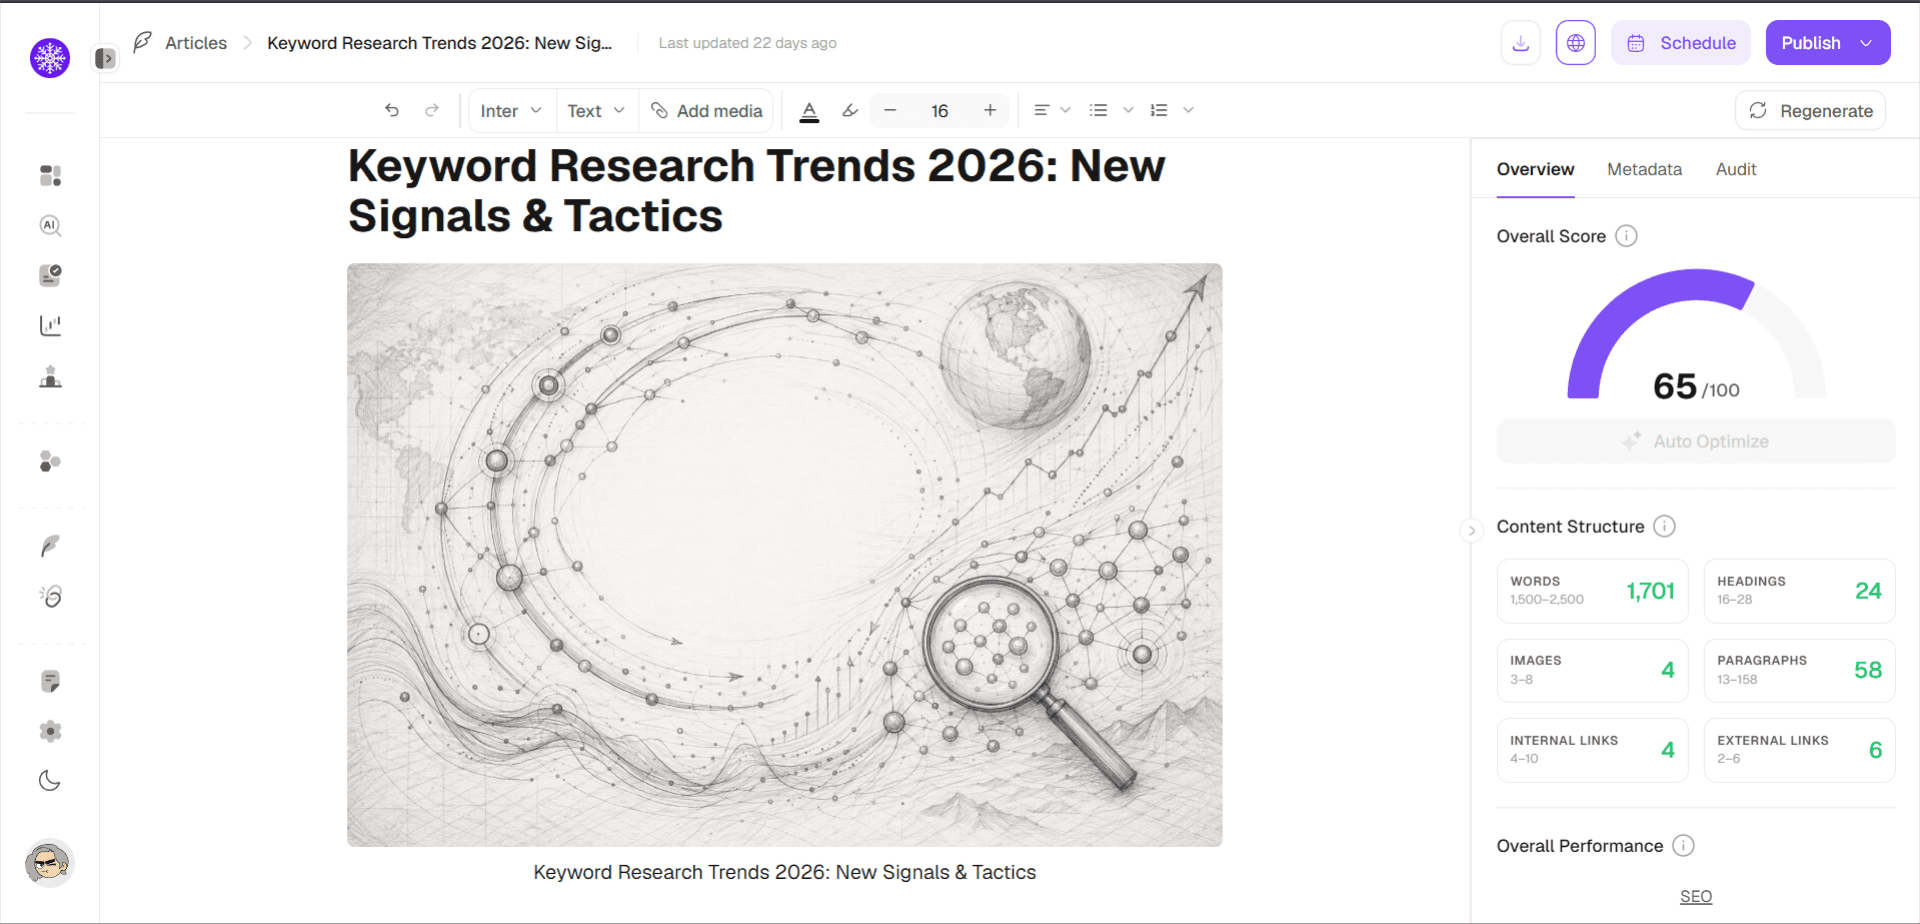This screenshot has height=924, width=1920.
Task: Open the sparkle link icon in sidebar
Action: tap(50, 596)
